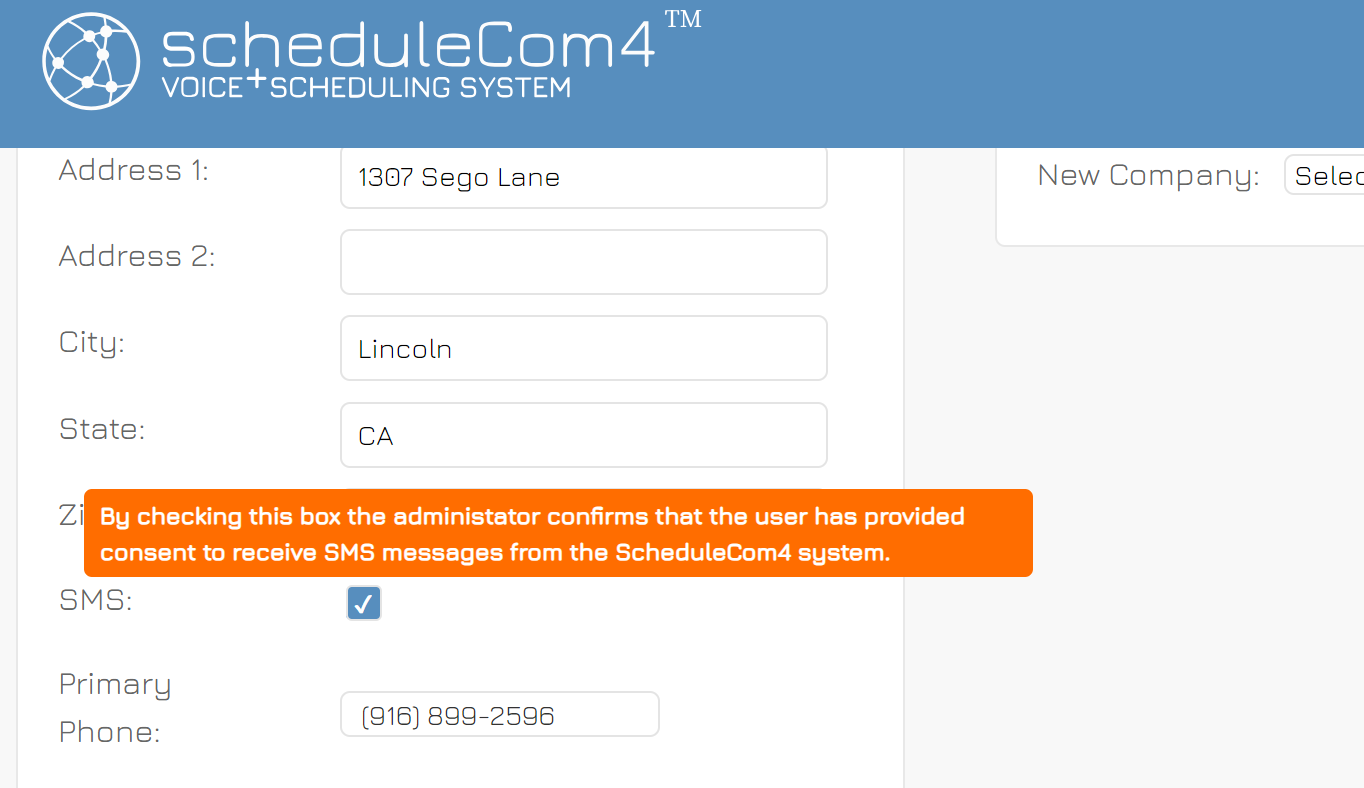Click the New Company label
This screenshot has height=788, width=1364.
coord(1148,175)
